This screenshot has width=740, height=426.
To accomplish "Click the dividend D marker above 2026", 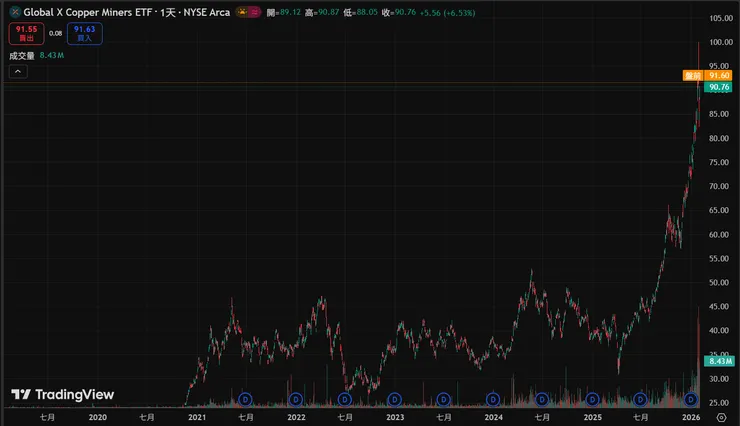I will 690,400.
